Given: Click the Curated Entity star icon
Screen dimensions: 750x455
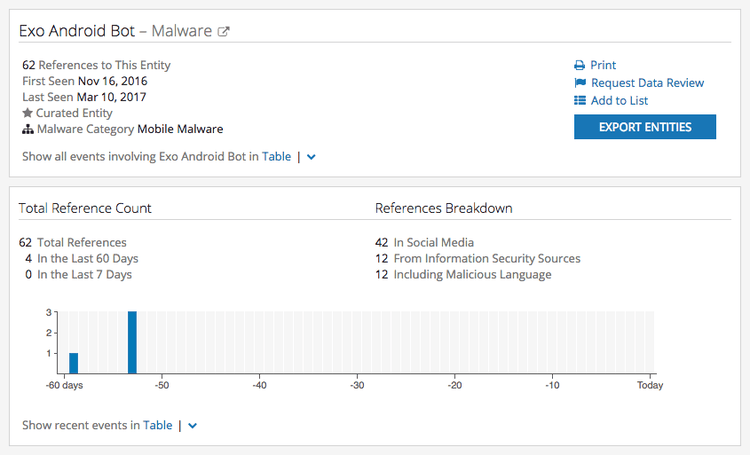Looking at the screenshot, I should [x=28, y=113].
